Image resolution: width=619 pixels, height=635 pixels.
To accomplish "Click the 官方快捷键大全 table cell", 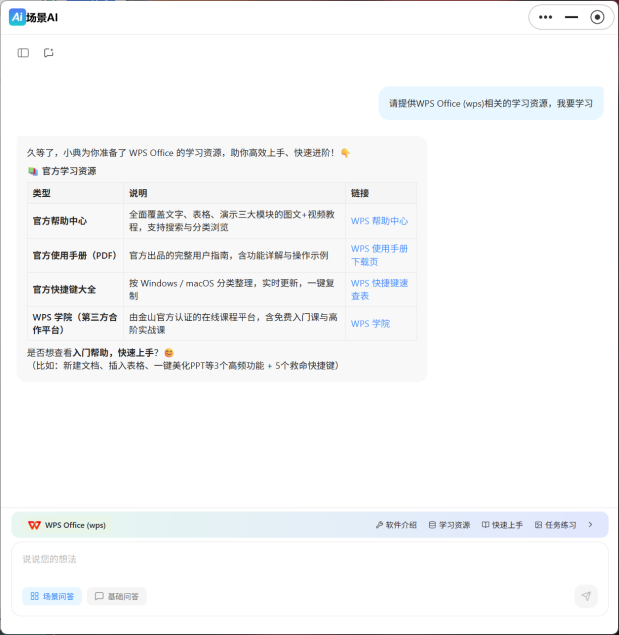I will [x=75, y=290].
